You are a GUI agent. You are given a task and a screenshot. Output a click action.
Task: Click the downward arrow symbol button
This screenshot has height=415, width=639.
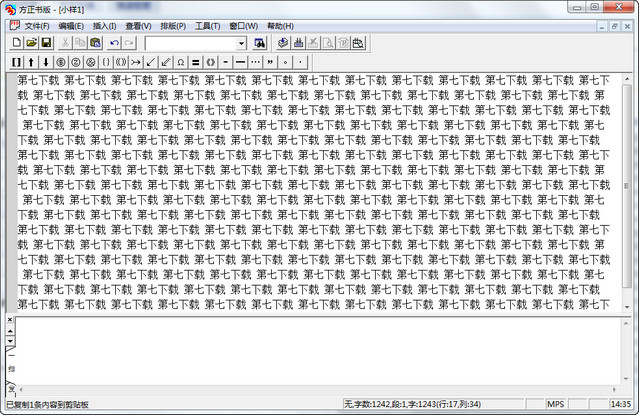pos(45,62)
